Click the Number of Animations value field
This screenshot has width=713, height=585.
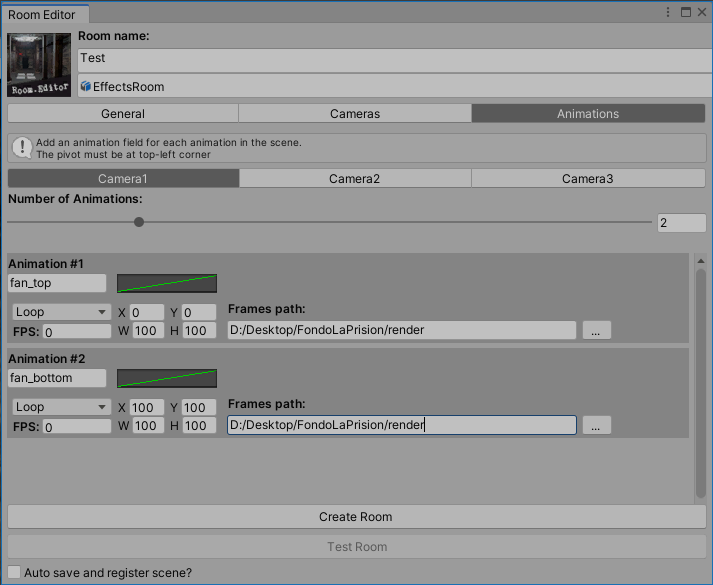(681, 223)
